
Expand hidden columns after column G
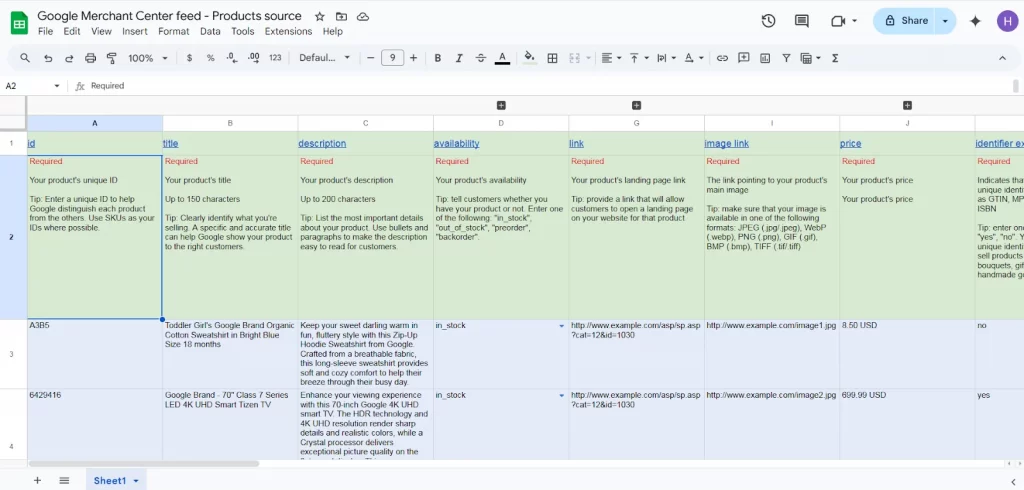tap(637, 105)
